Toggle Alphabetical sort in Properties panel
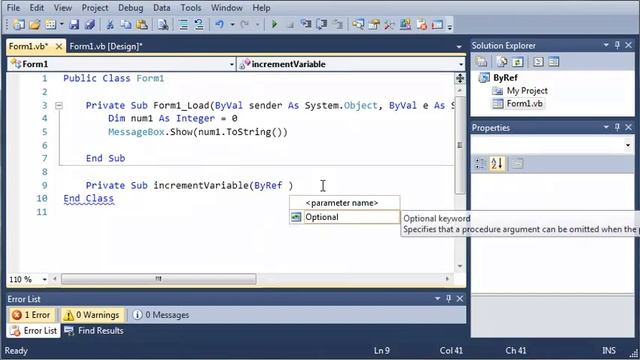The width and height of the screenshot is (640, 360). click(x=497, y=164)
